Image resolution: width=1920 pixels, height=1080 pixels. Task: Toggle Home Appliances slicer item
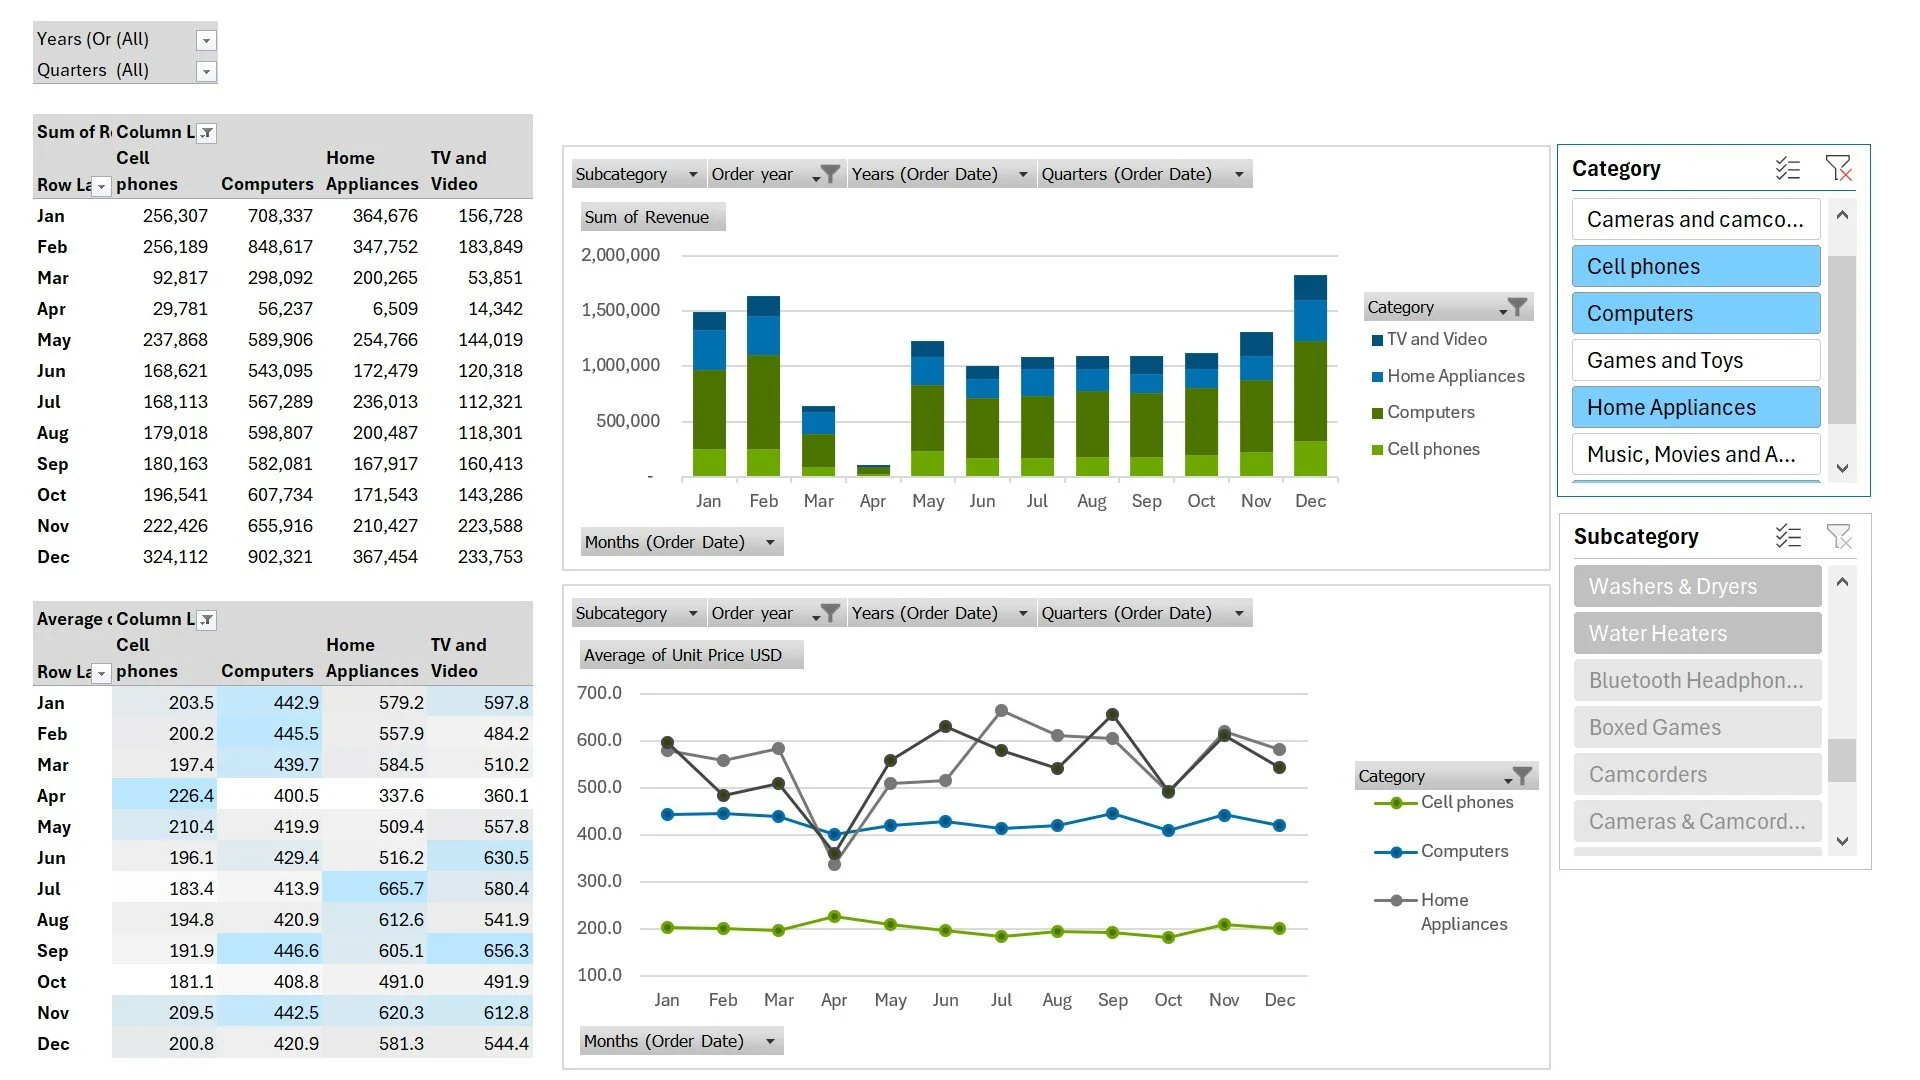(1695, 408)
